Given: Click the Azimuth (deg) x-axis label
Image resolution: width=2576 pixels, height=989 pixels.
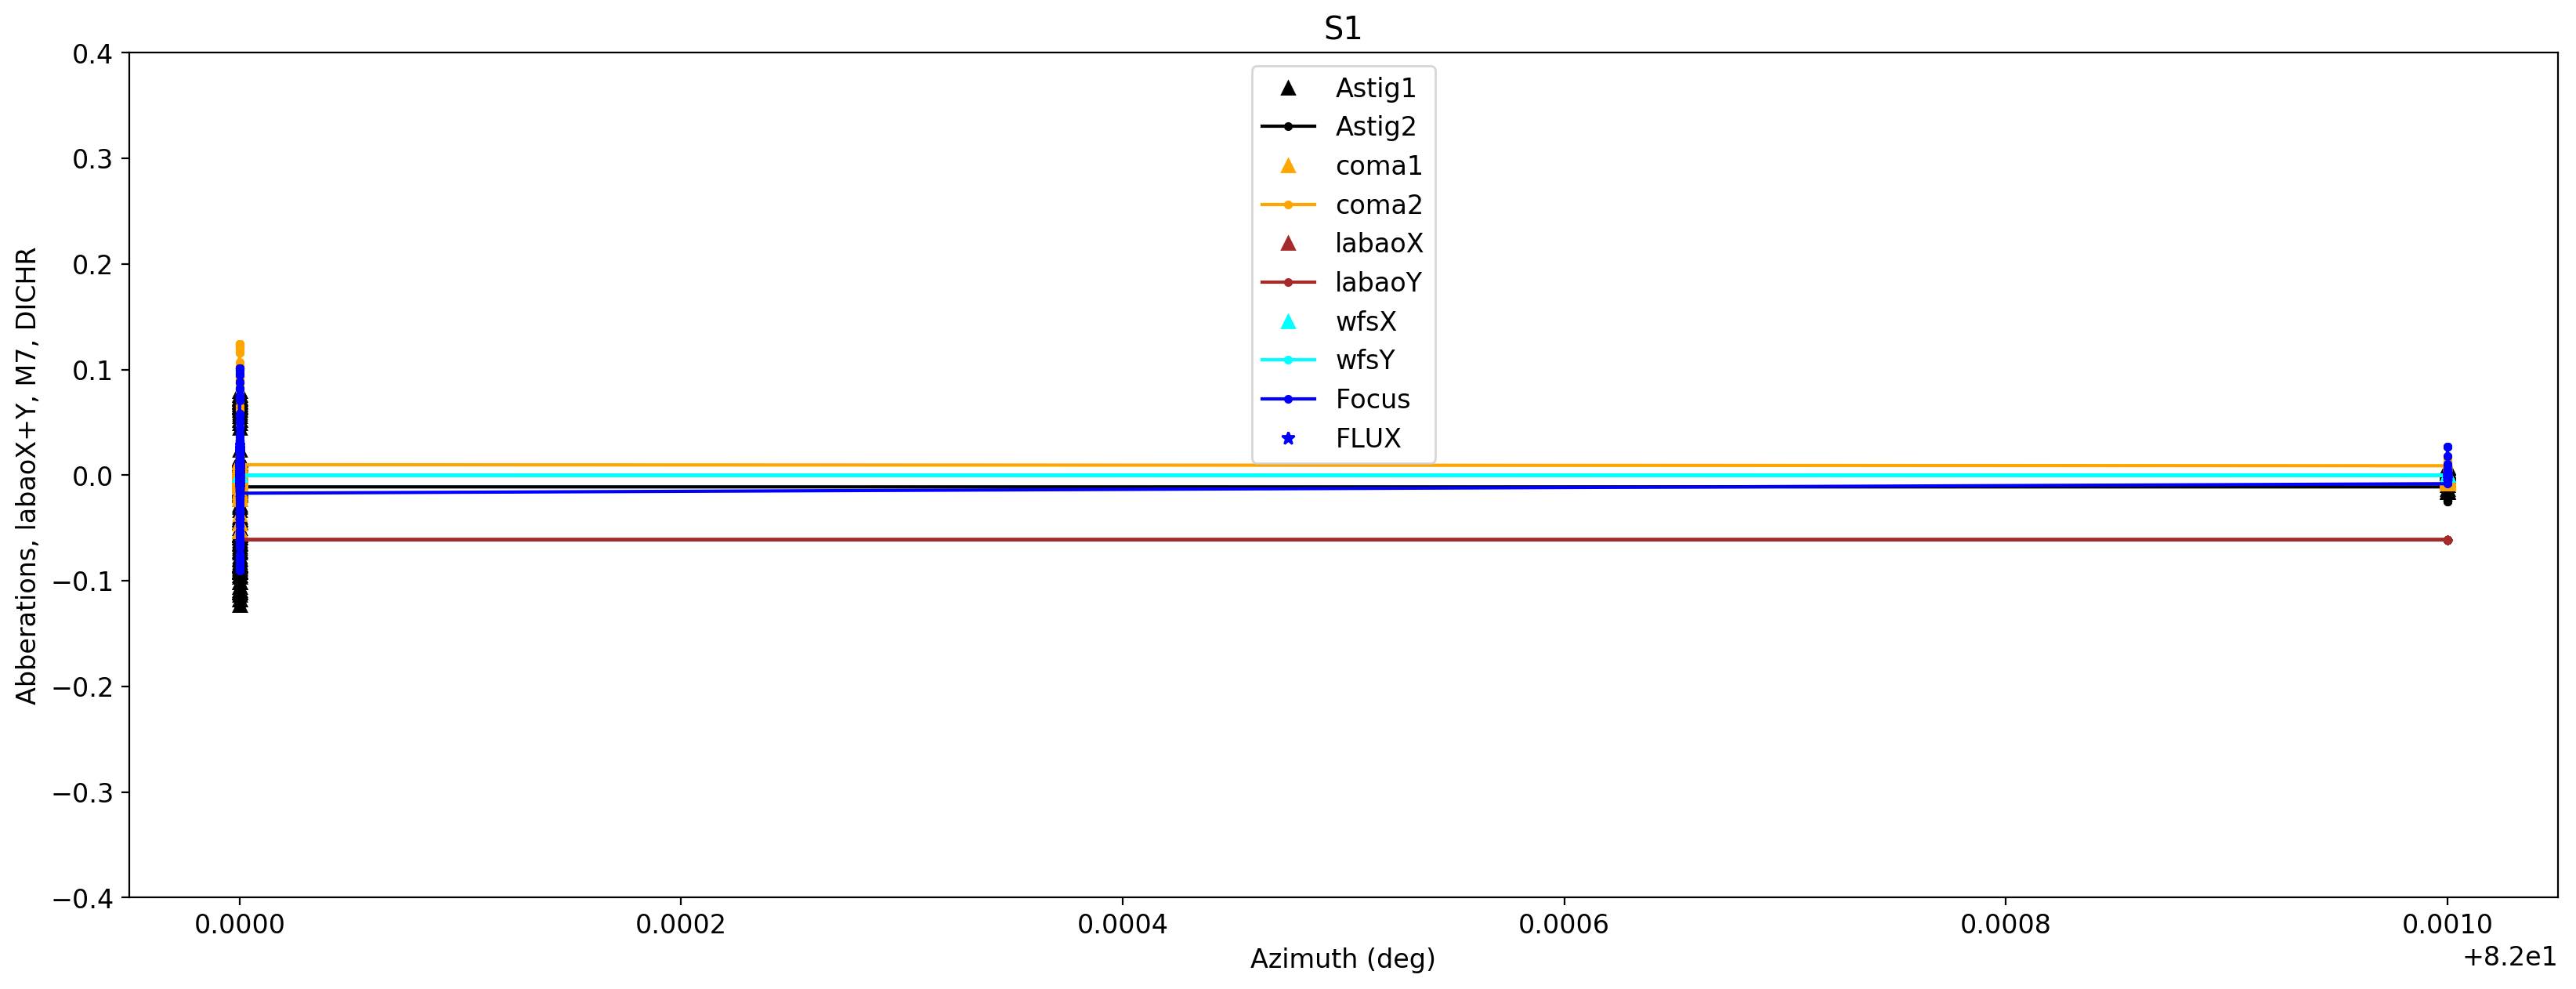Looking at the screenshot, I should [1342, 959].
